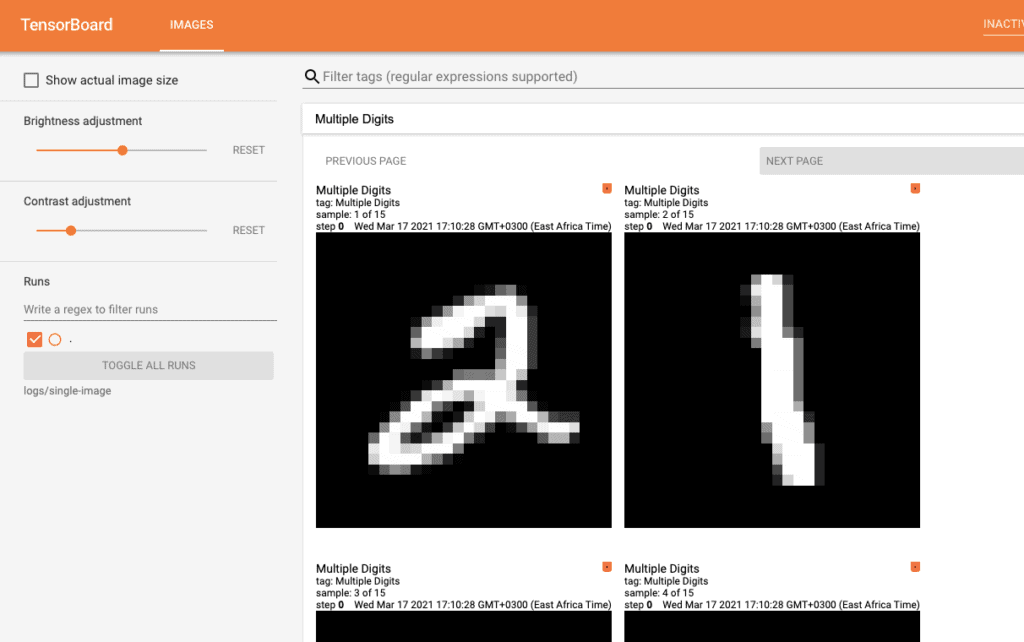Click the TensorBoard logo title
Viewport: 1024px width, 642px height.
67,25
